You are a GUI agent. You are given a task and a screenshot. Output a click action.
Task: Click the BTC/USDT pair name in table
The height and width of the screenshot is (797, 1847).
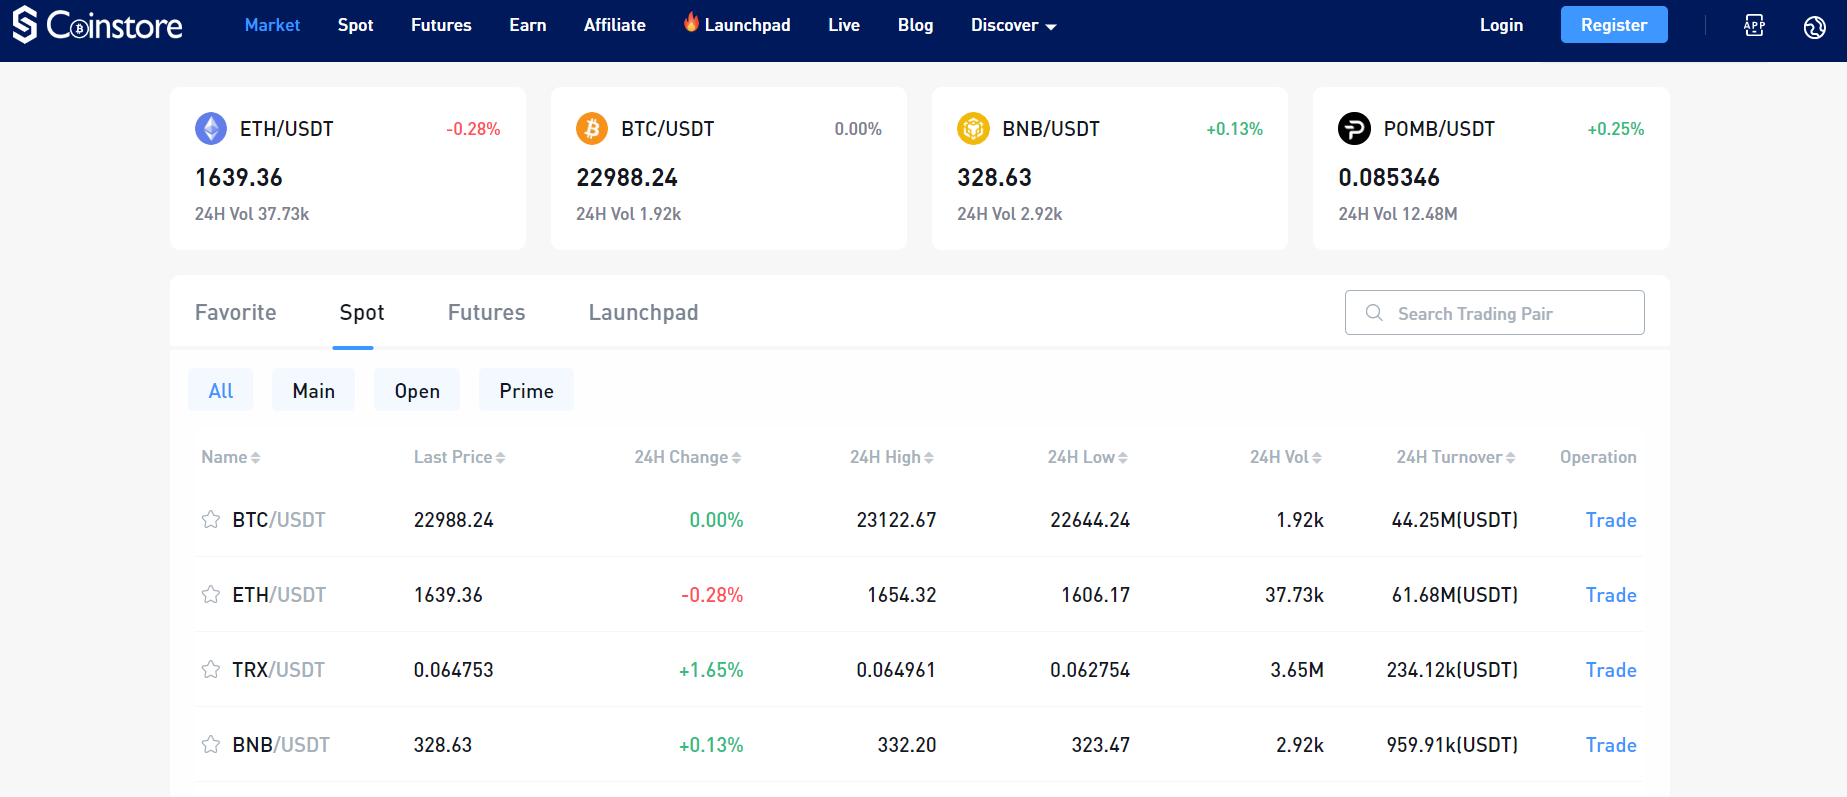[x=279, y=520]
